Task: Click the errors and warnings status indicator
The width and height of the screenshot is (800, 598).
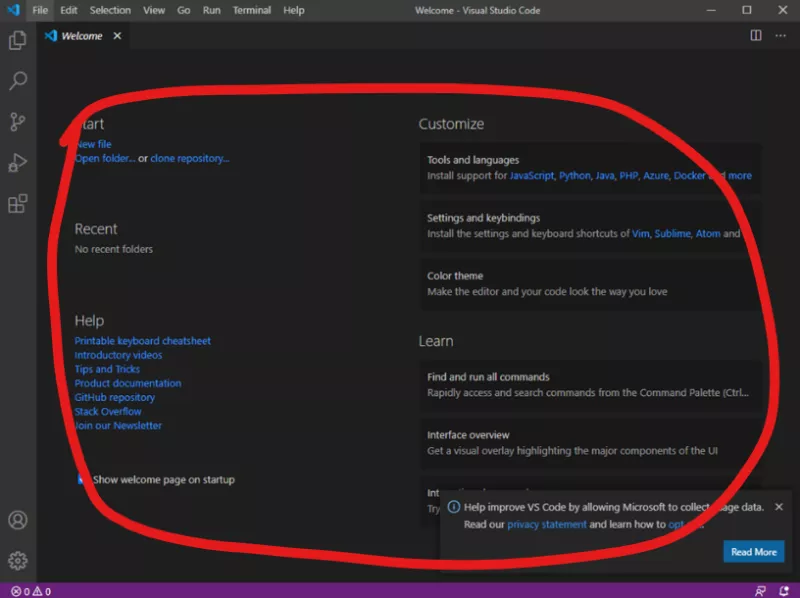Action: (31, 591)
